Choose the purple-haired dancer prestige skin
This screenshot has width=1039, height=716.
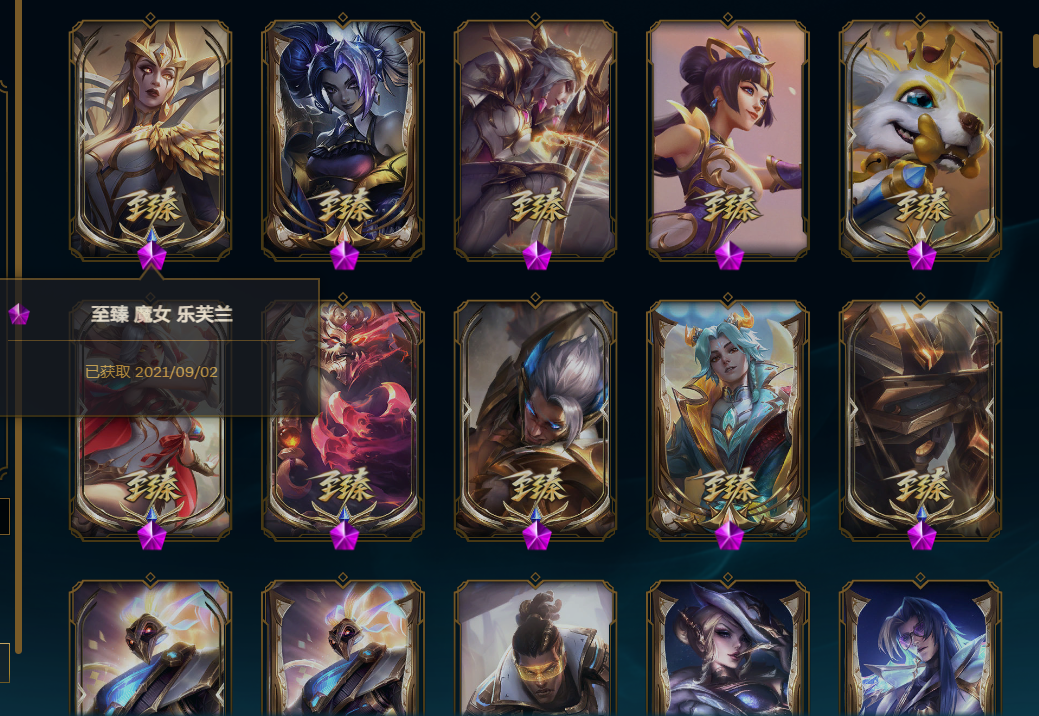[728, 139]
